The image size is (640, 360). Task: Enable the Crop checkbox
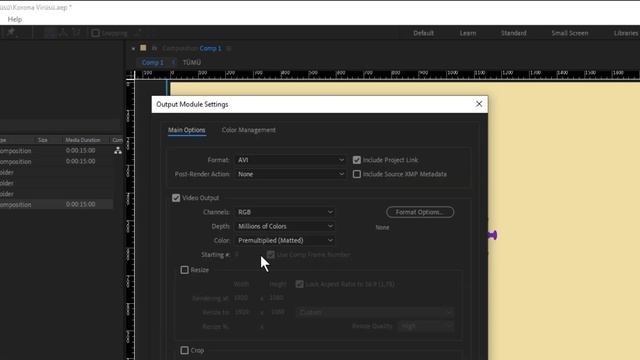184,350
